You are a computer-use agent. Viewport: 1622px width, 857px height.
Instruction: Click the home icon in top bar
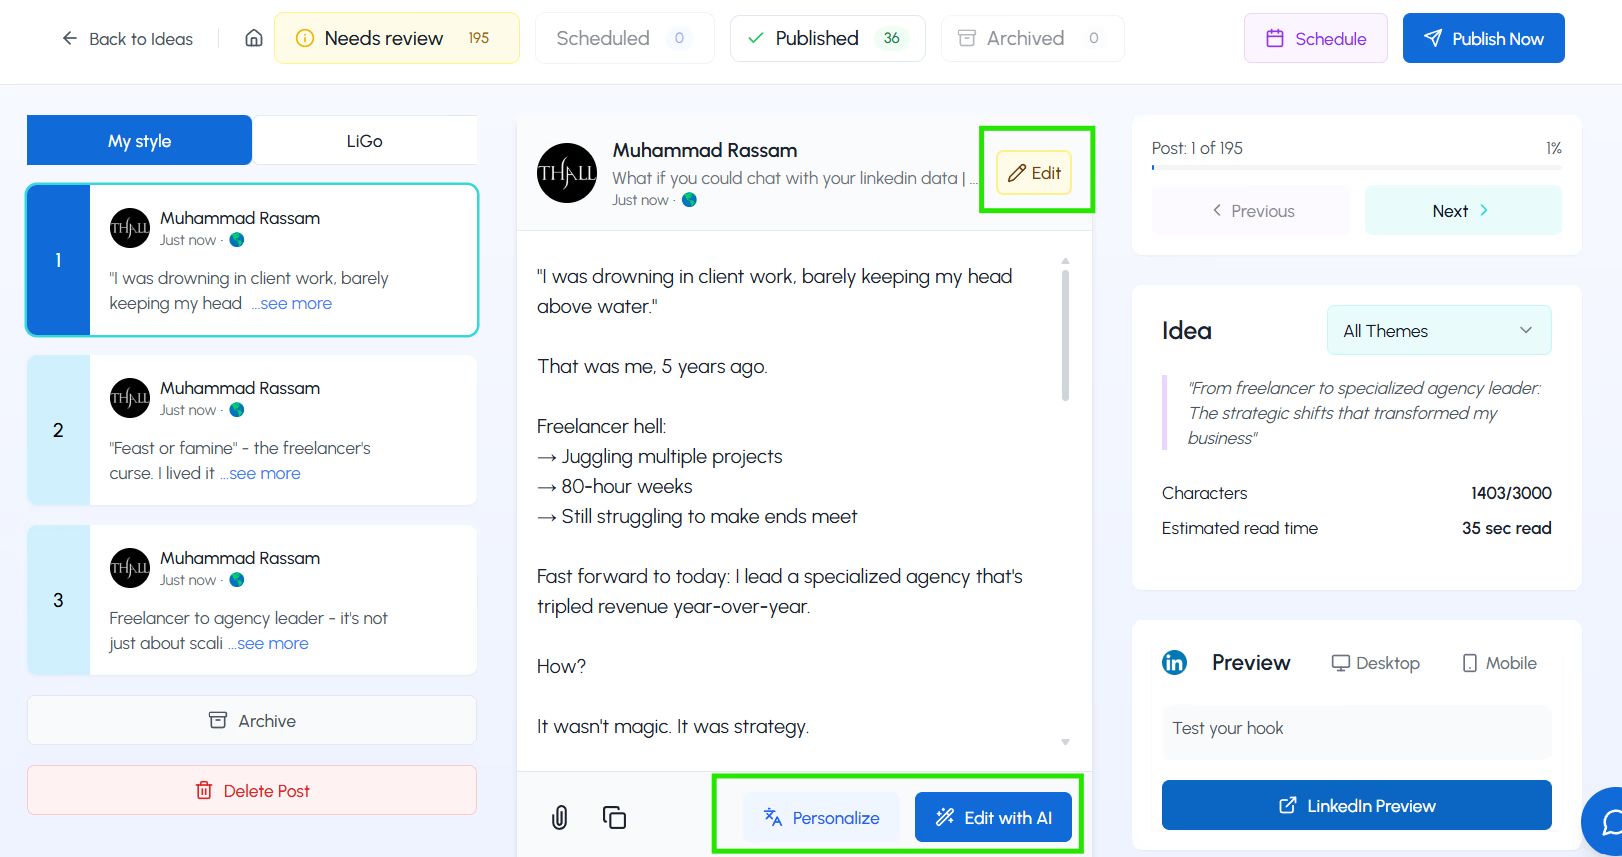click(254, 39)
